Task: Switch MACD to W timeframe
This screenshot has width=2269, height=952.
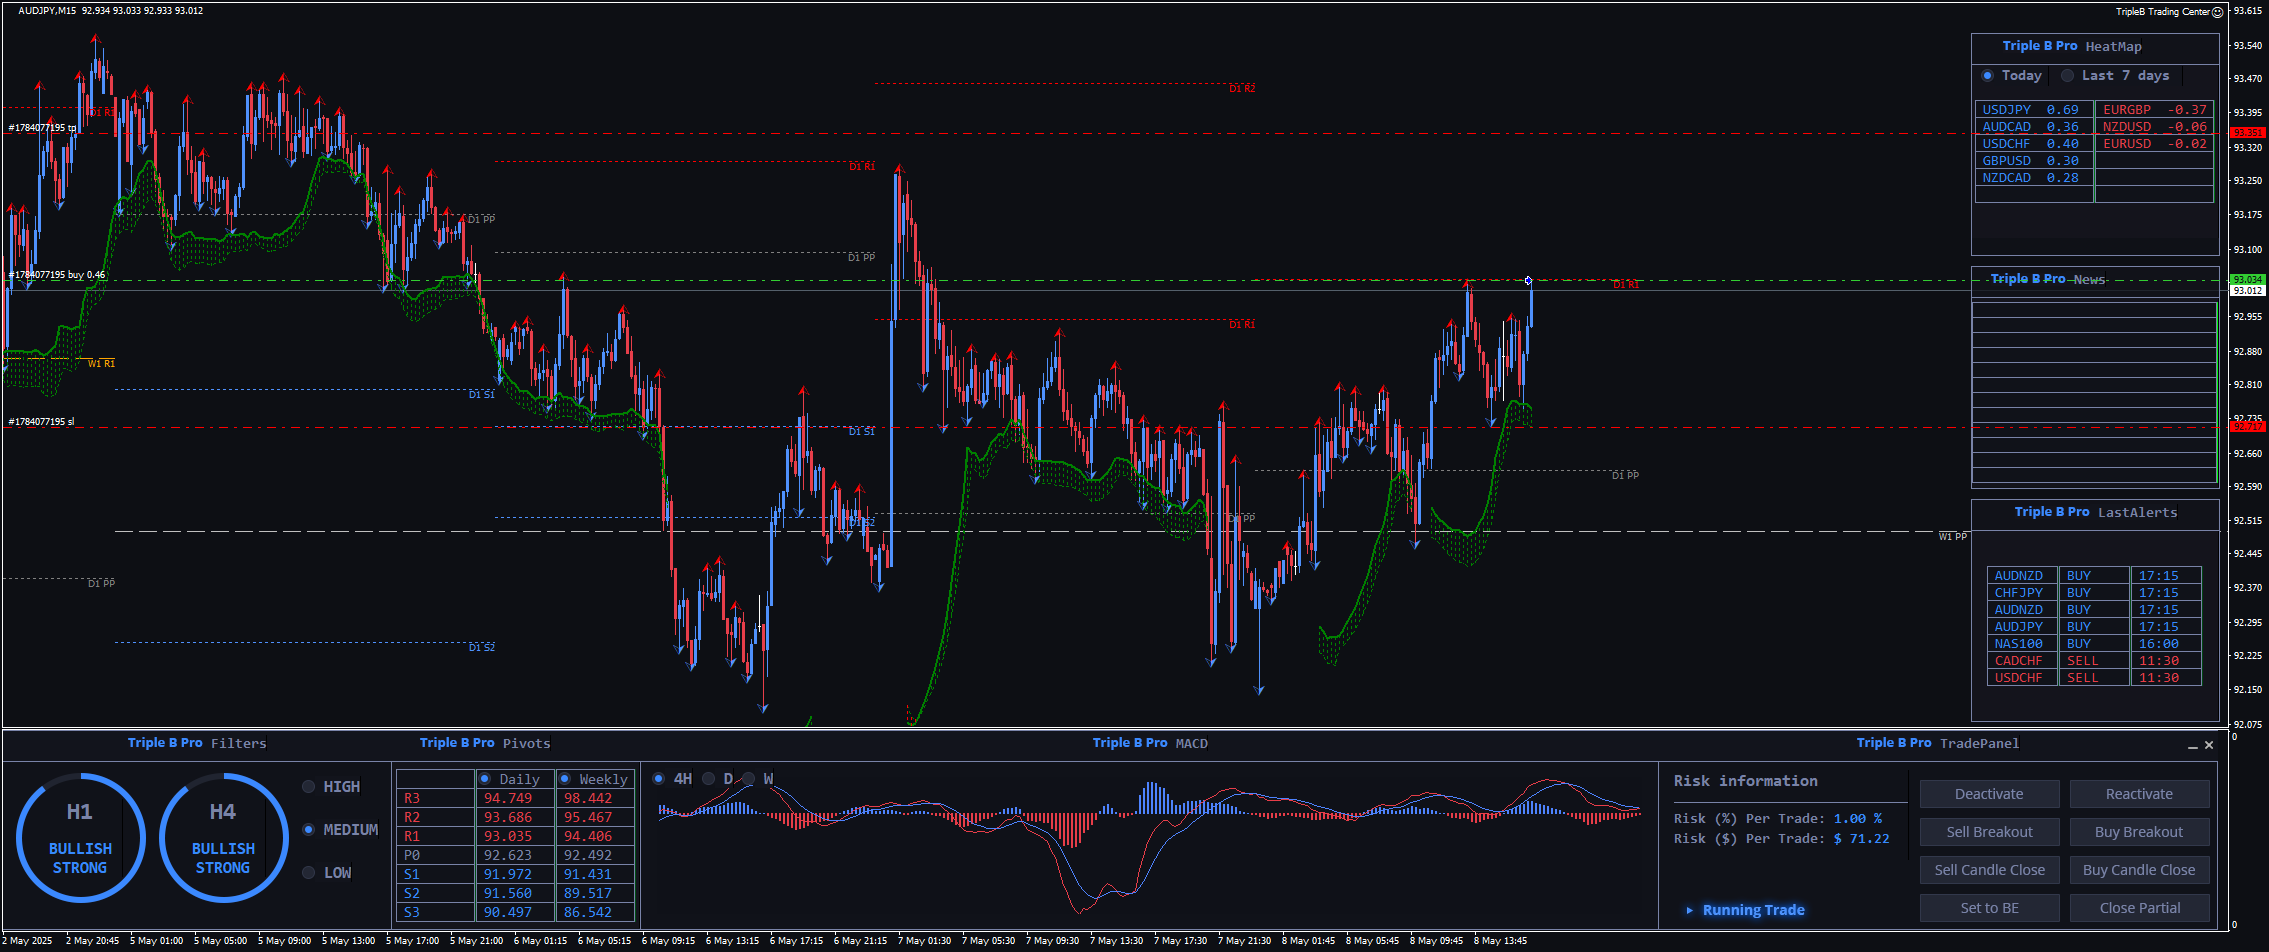Action: (x=749, y=779)
